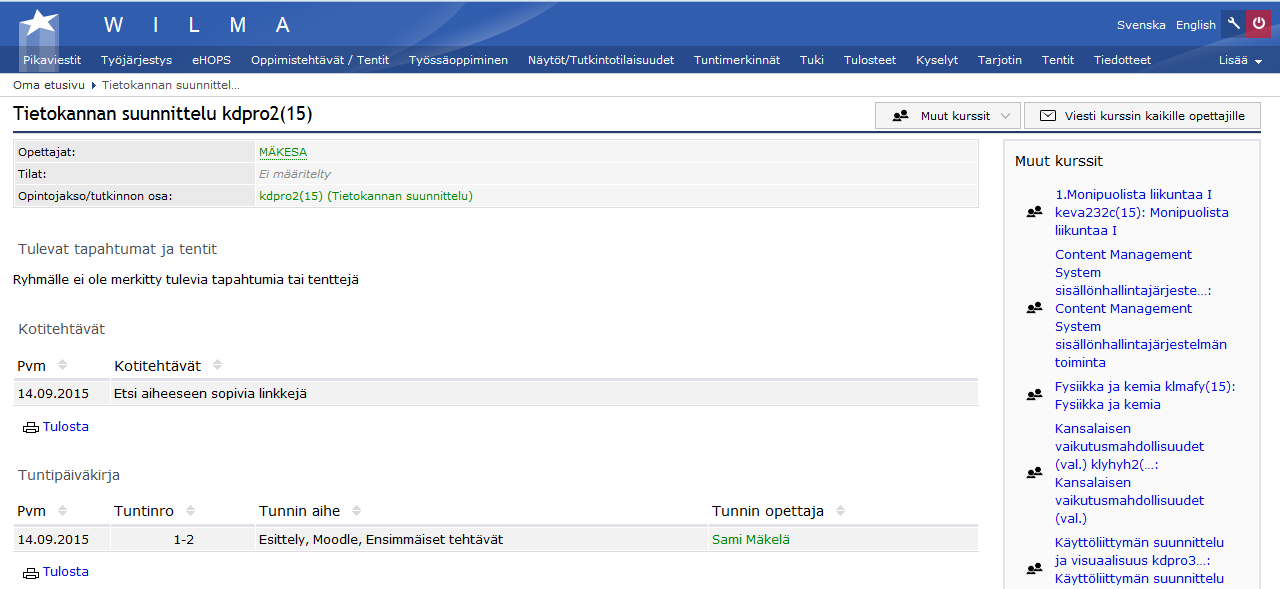Open Työssäoppiminen menu item
This screenshot has height=589, width=1280.
tap(458, 60)
